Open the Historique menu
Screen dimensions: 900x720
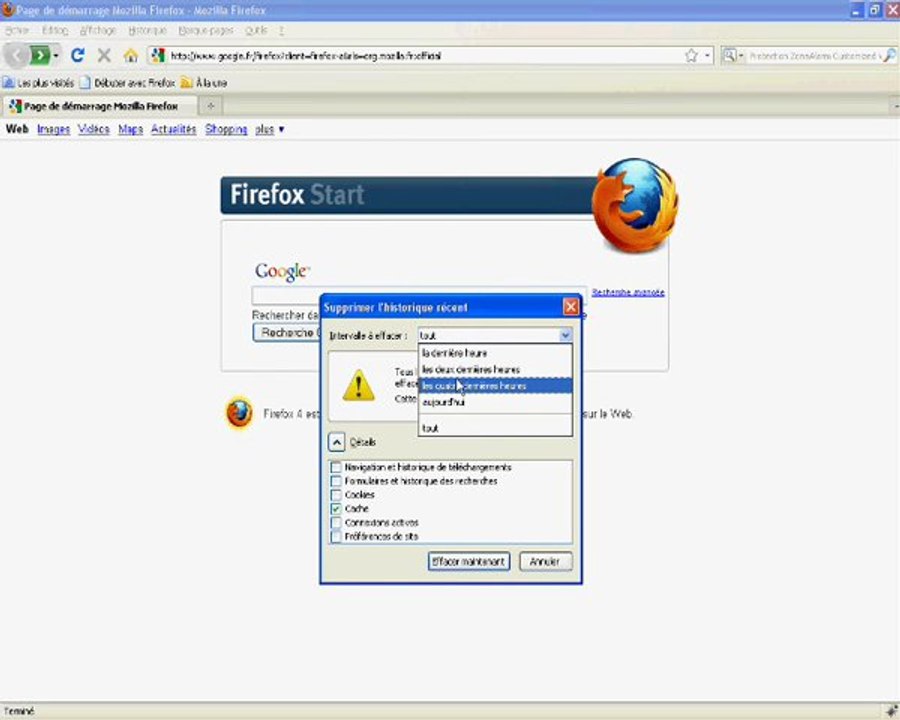147,30
